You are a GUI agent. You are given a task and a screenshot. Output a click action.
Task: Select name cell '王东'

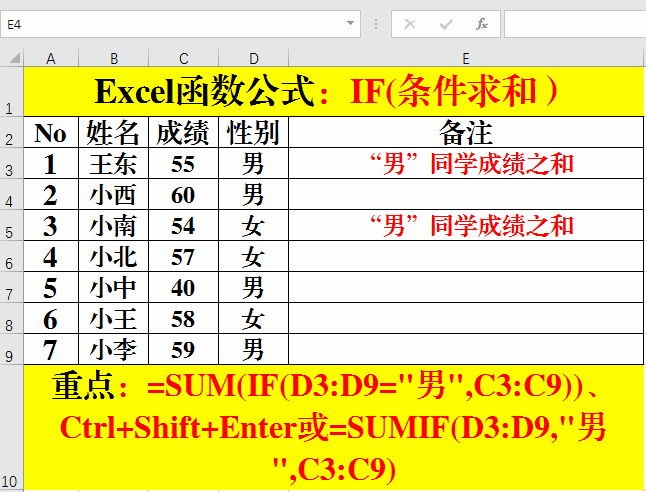coord(114,163)
